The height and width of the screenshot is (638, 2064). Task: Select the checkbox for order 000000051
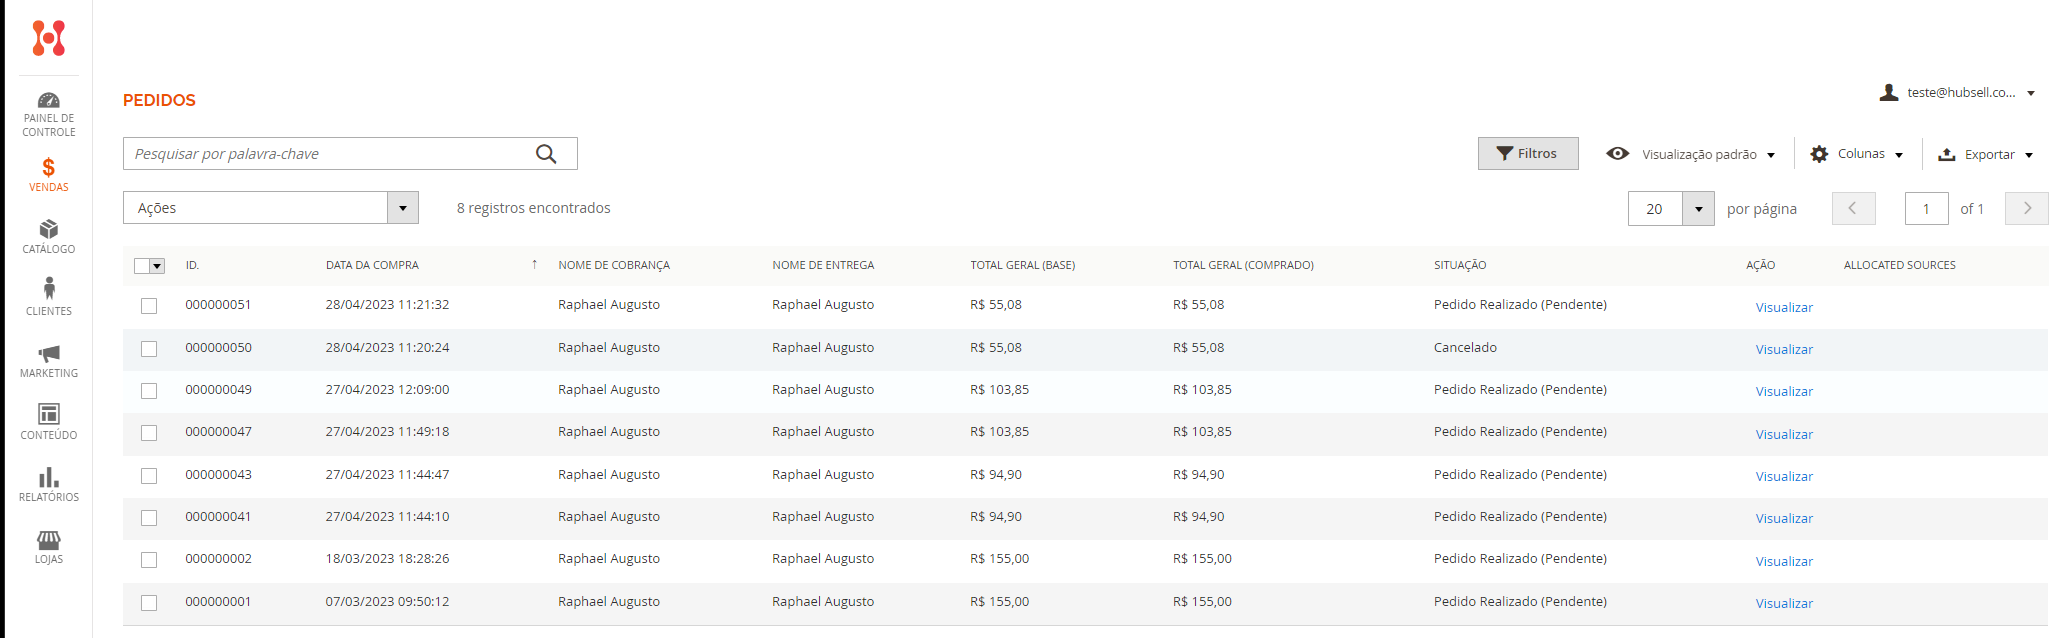[x=149, y=306]
